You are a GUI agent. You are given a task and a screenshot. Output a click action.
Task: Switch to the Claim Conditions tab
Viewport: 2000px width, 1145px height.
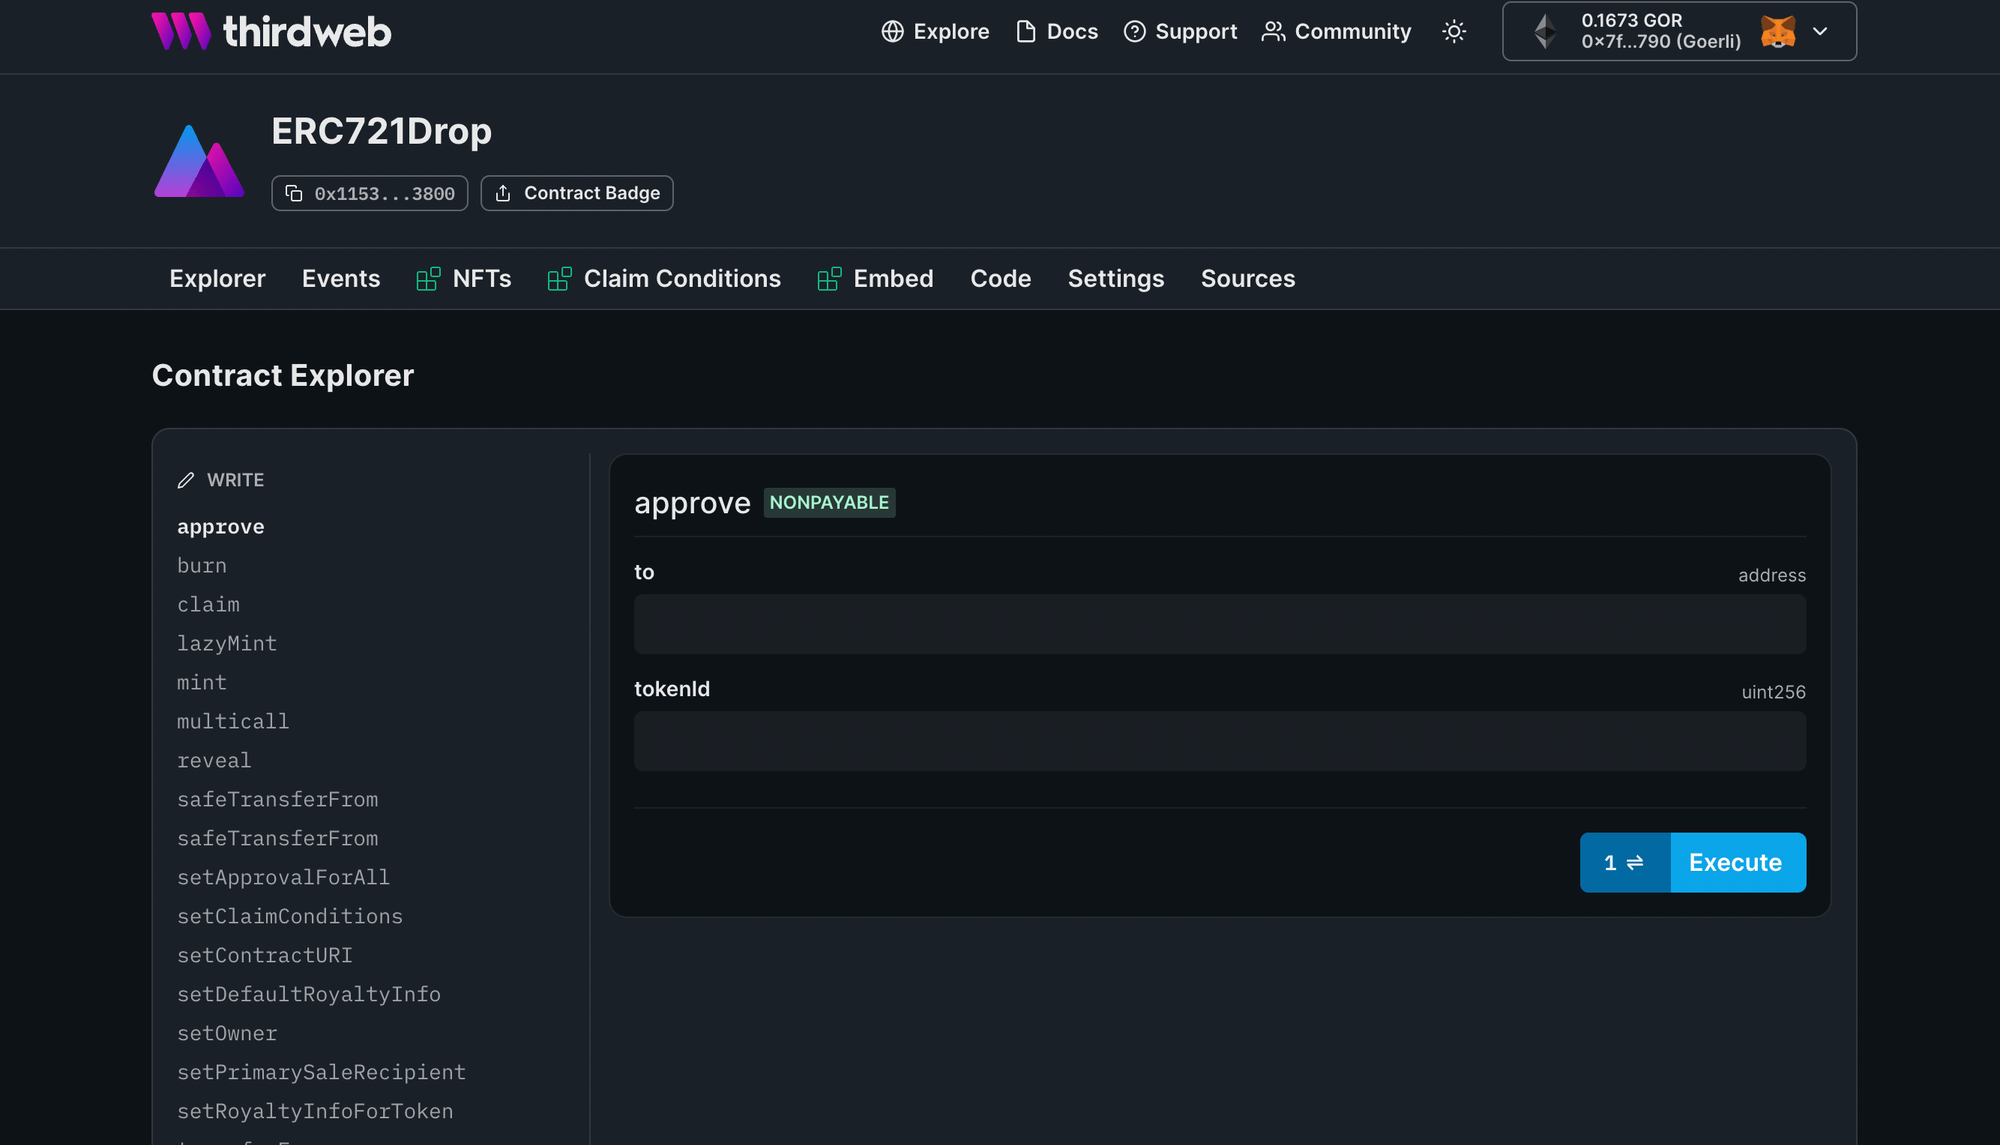(x=682, y=278)
